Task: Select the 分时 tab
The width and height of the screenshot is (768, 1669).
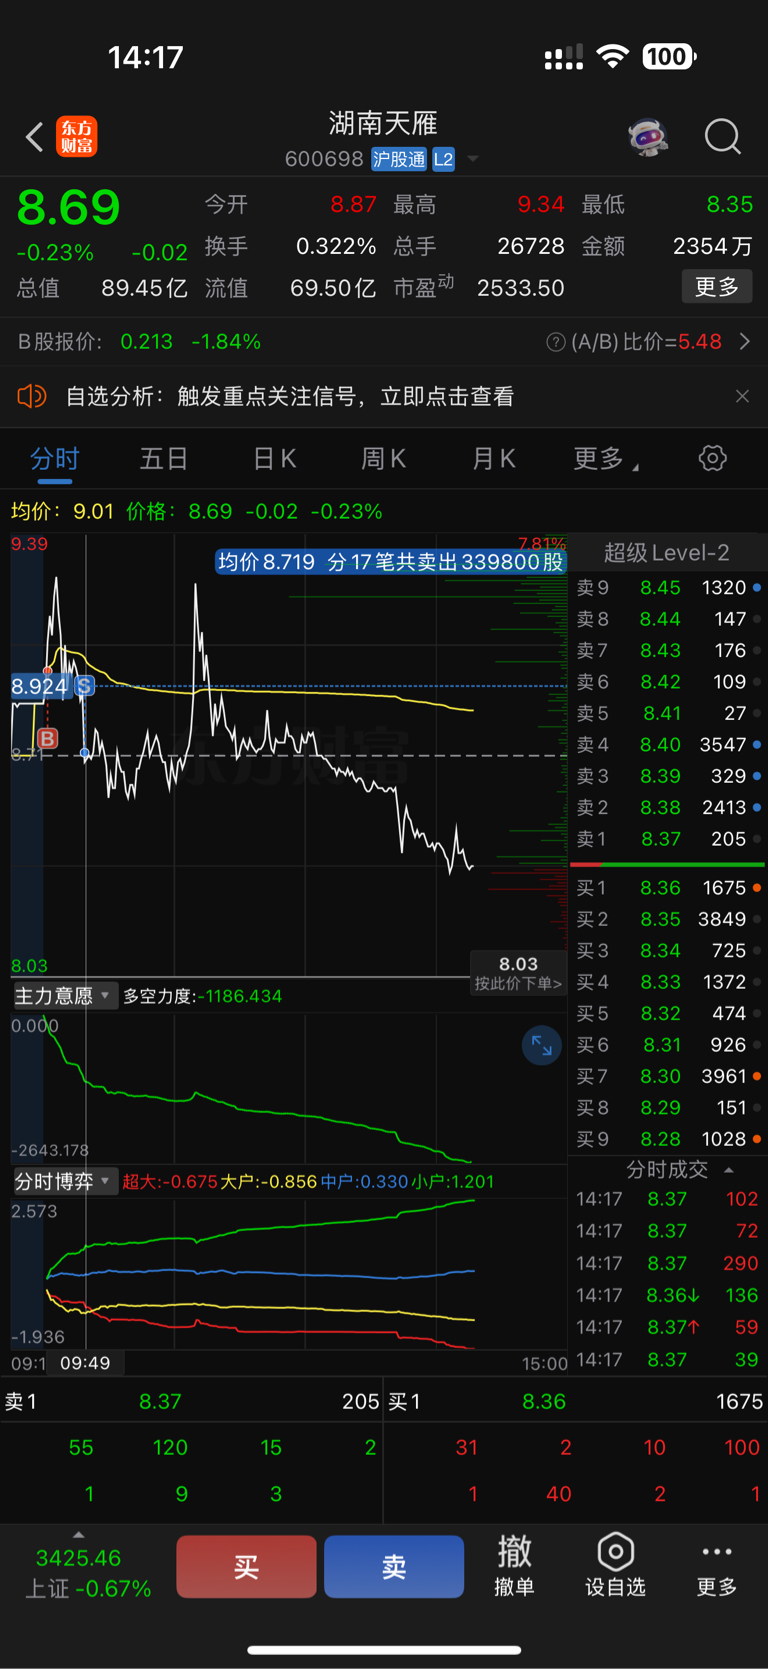Action: pyautogui.click(x=54, y=459)
